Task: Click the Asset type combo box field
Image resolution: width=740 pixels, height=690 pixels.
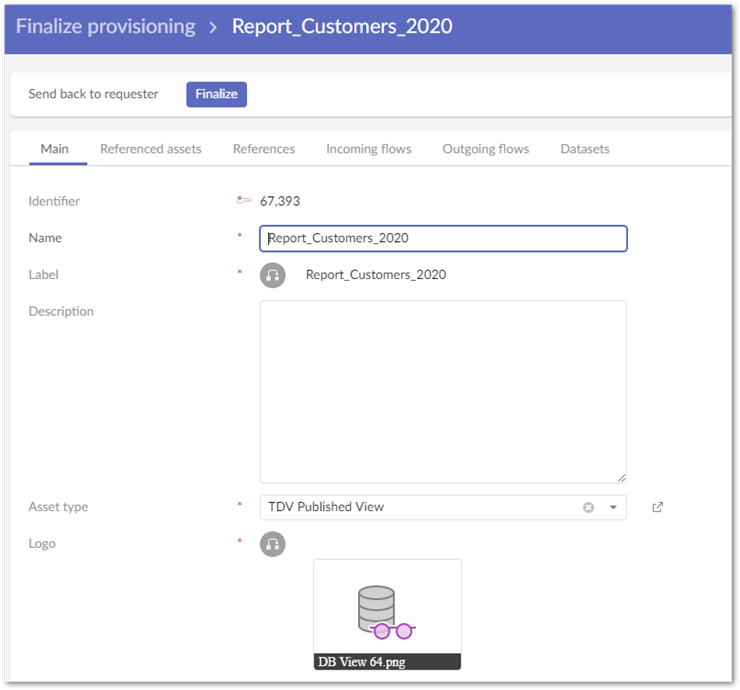Action: (420, 507)
